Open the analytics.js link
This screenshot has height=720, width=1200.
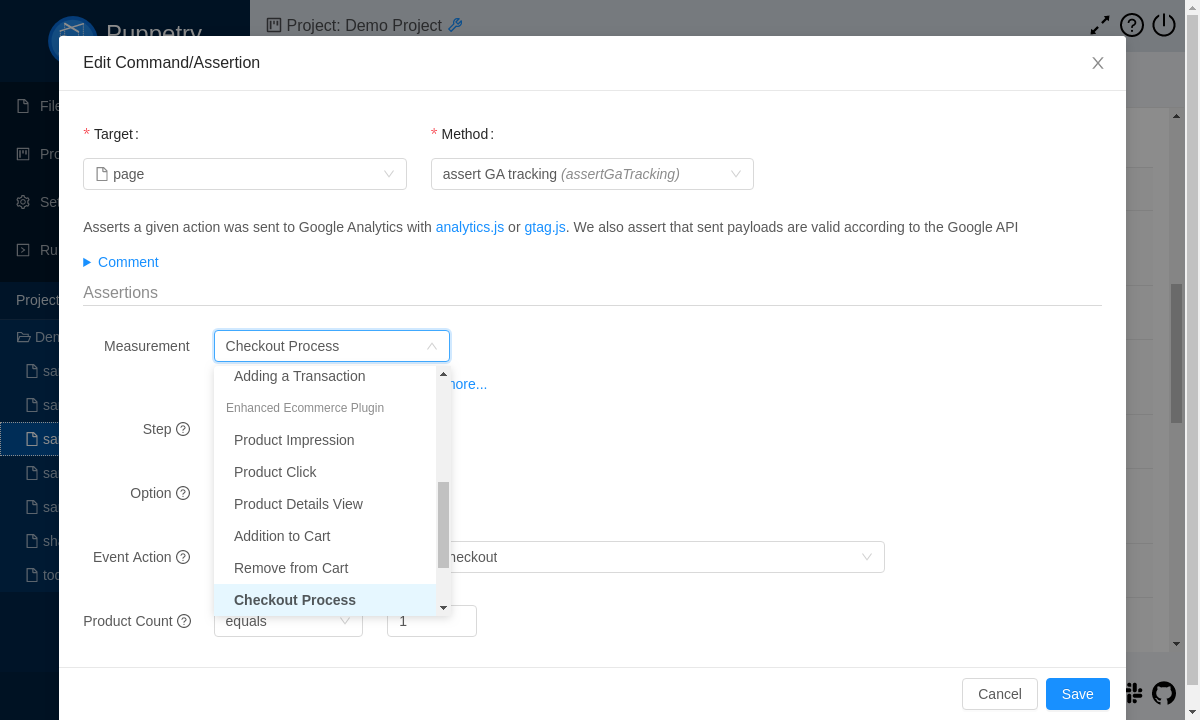[x=469, y=227]
